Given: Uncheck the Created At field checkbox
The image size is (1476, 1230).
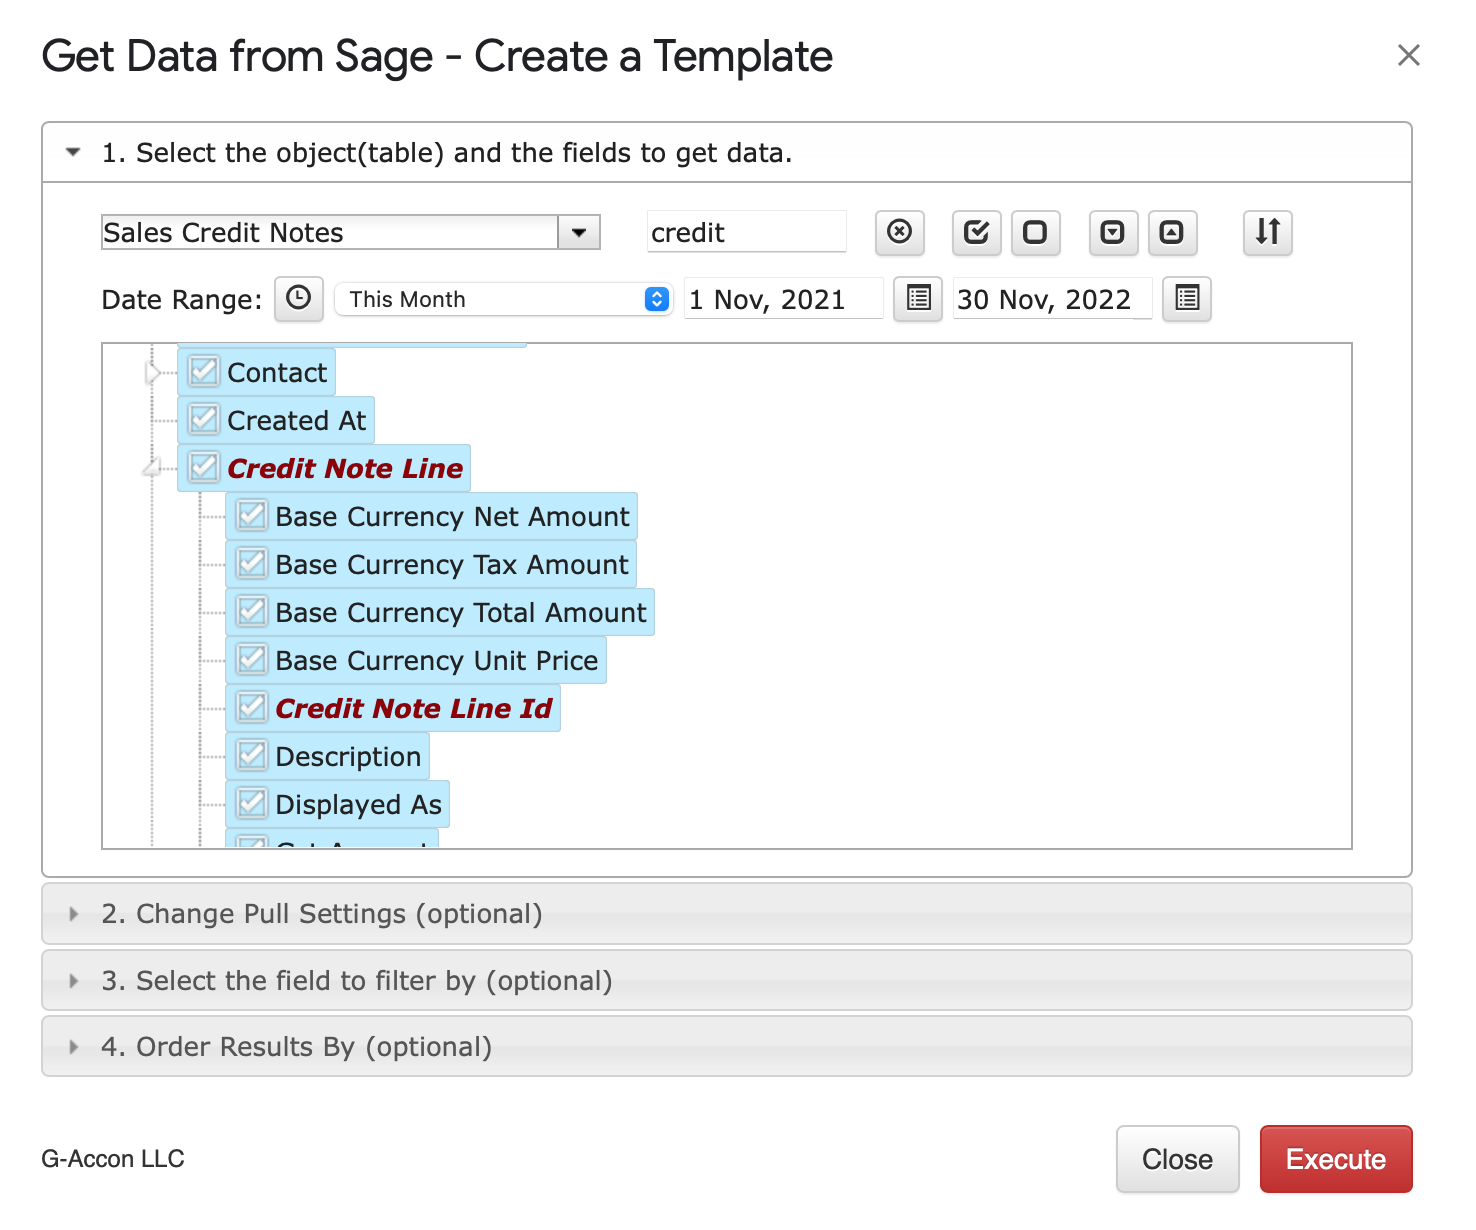Looking at the screenshot, I should coord(204,419).
